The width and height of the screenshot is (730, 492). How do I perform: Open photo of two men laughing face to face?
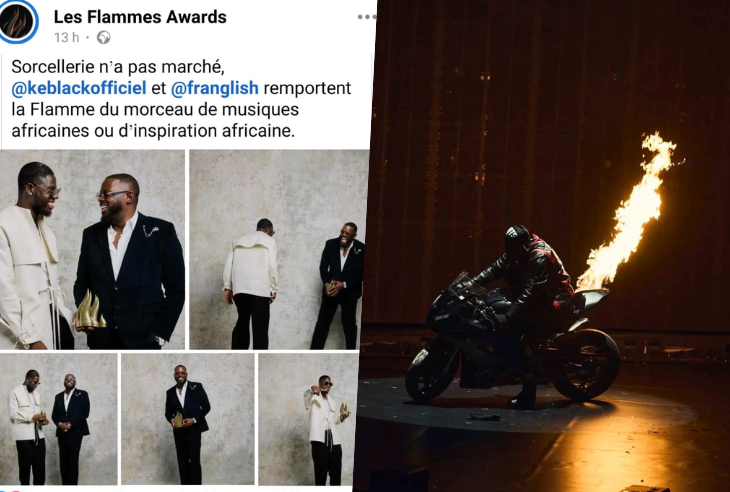point(92,249)
